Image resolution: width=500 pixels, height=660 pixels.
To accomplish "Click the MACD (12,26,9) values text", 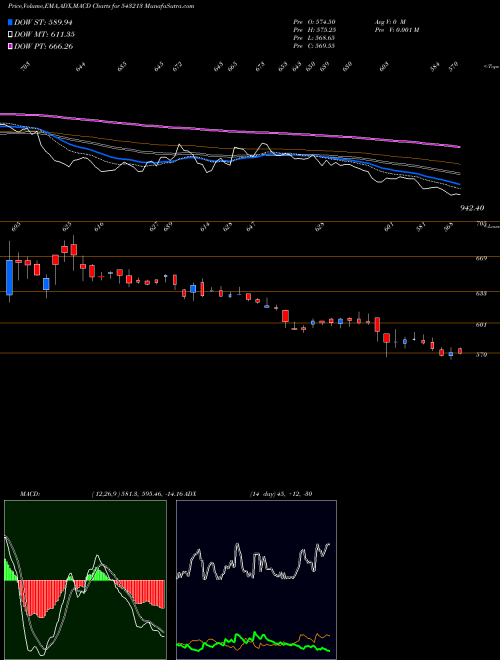I will pyautogui.click(x=138, y=493).
